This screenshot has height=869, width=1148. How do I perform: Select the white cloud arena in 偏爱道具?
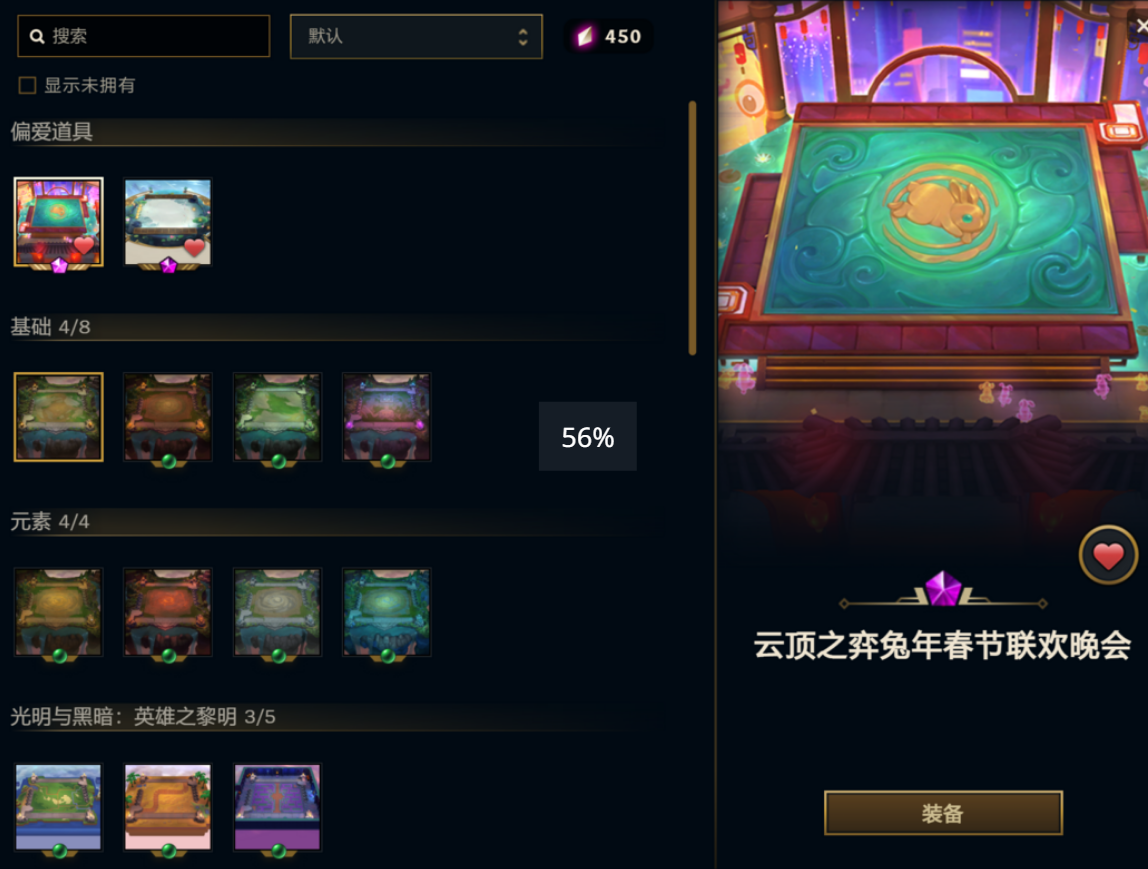pos(168,222)
